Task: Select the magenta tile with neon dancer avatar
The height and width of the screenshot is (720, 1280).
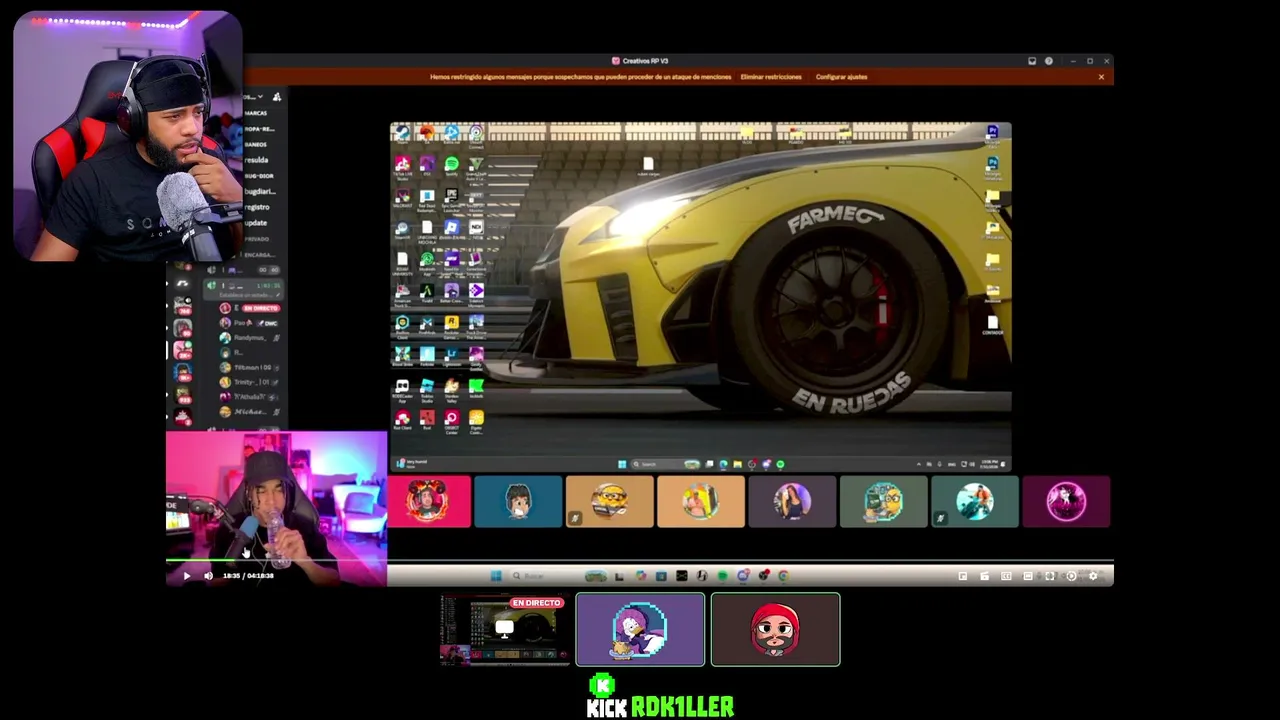Action: [x=1066, y=501]
